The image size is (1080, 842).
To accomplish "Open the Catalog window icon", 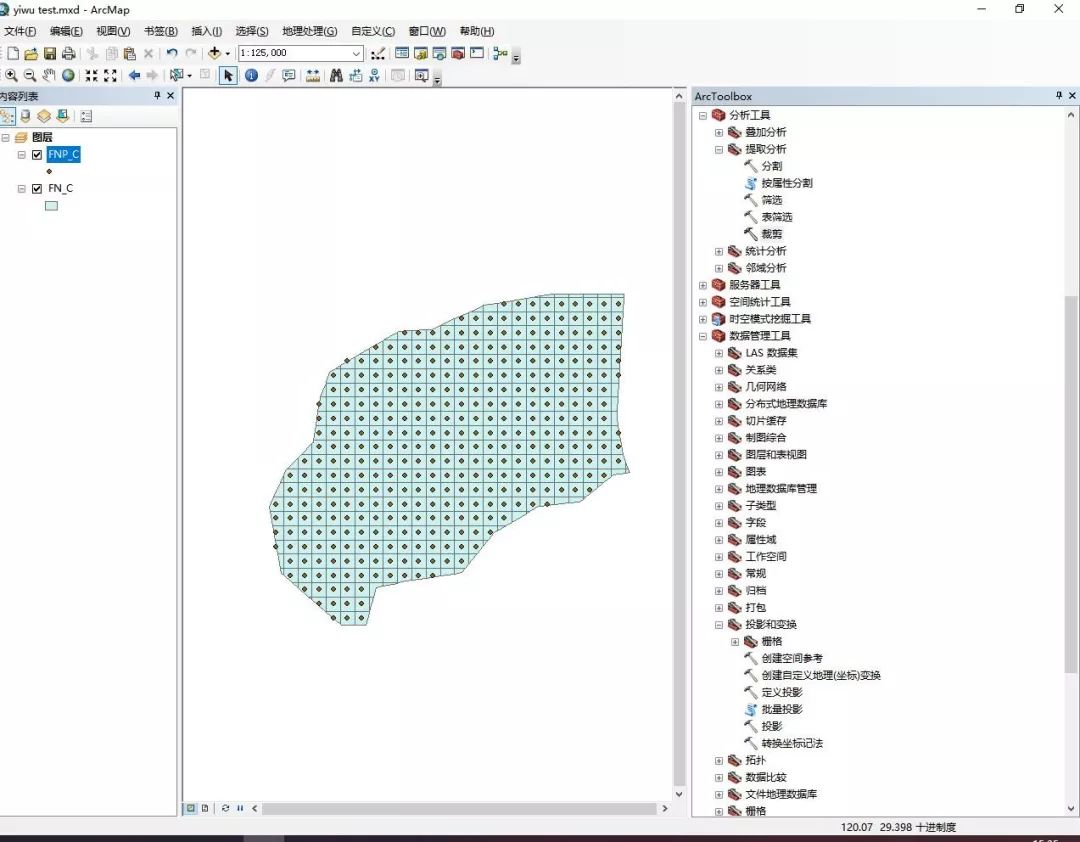I will click(421, 53).
